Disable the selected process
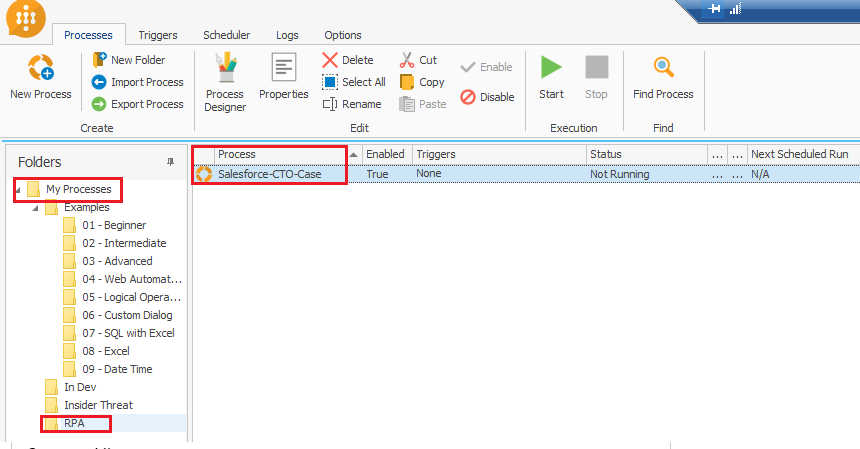The width and height of the screenshot is (860, 449). [487, 97]
